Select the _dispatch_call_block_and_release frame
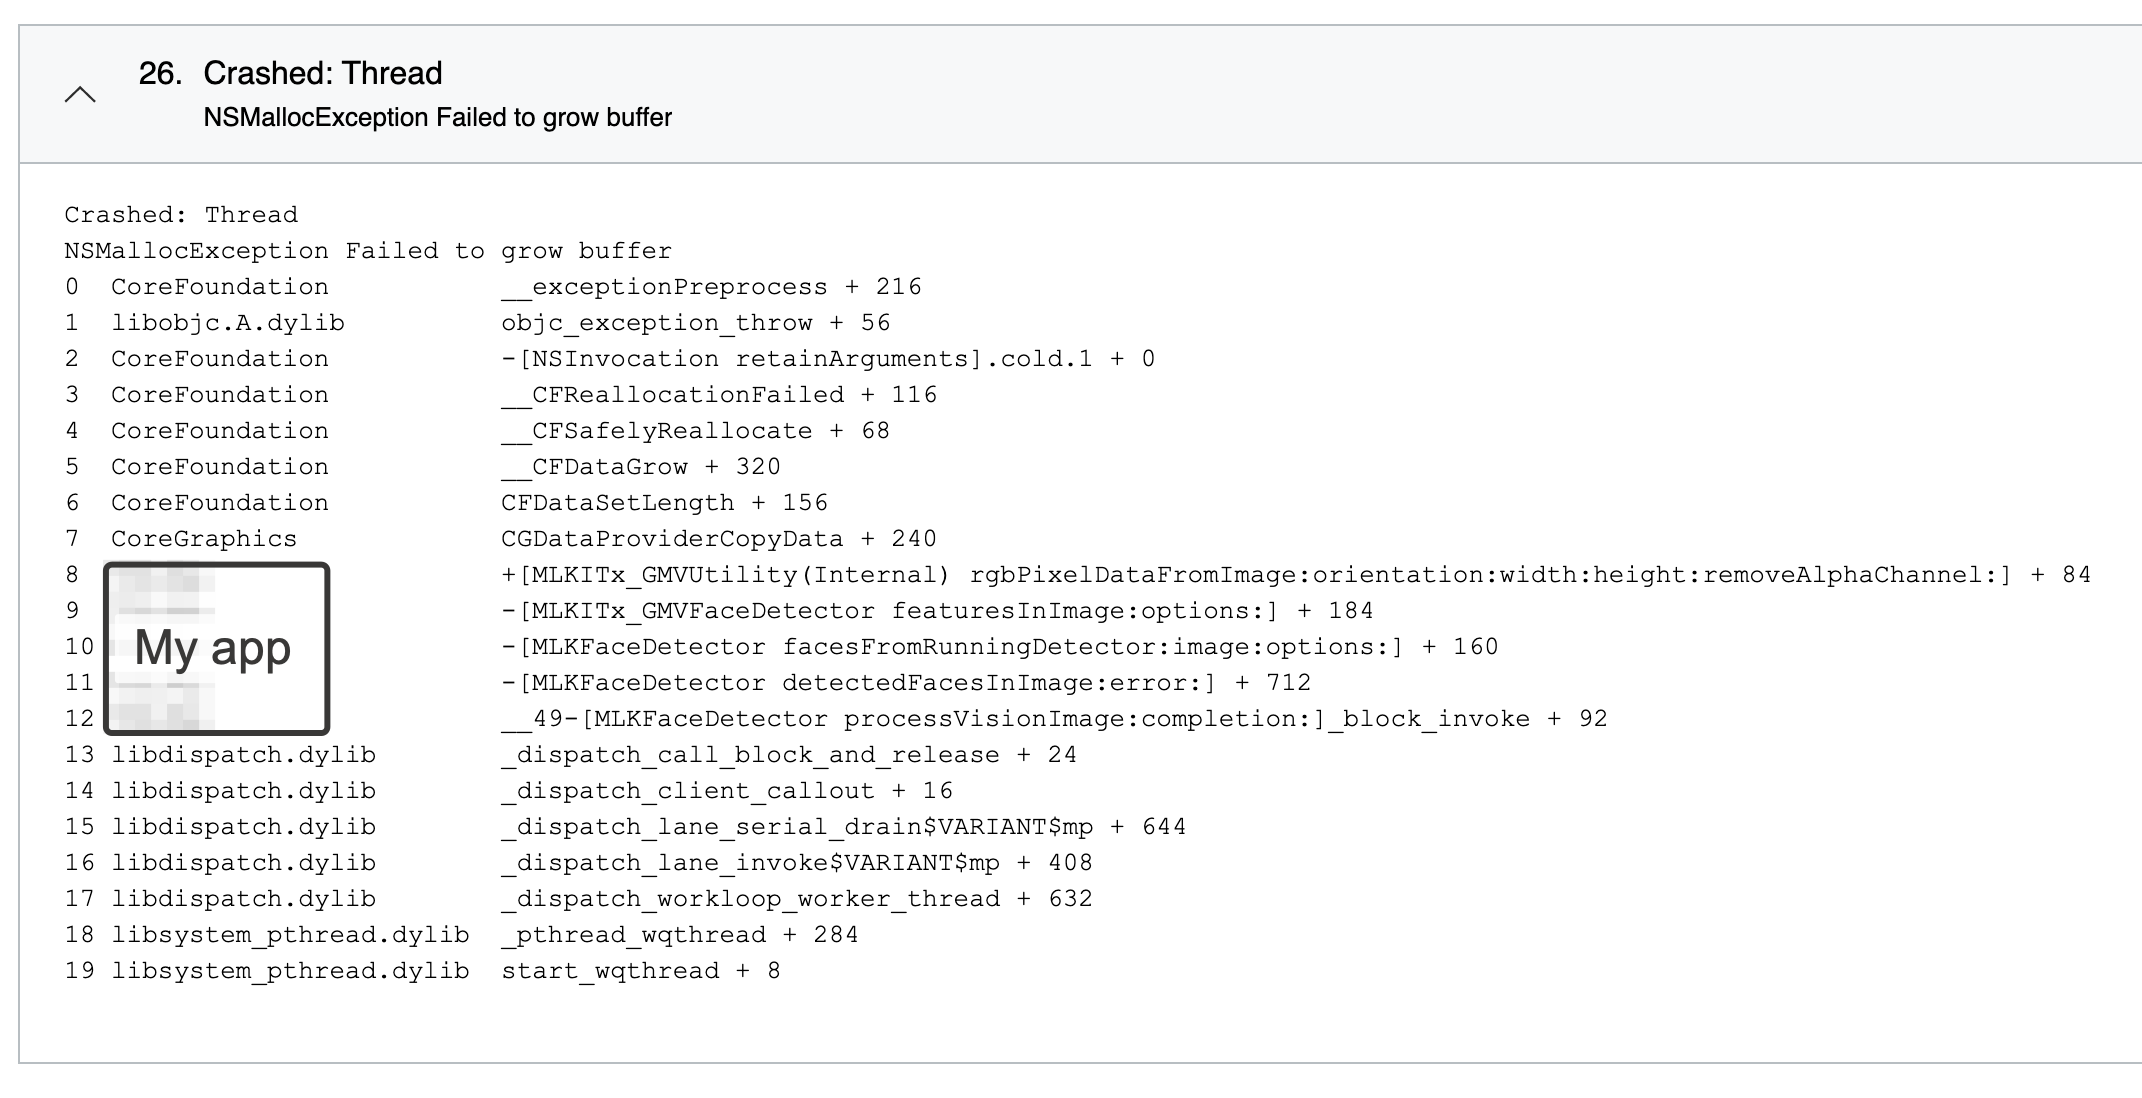The image size is (2142, 1098). click(x=789, y=754)
